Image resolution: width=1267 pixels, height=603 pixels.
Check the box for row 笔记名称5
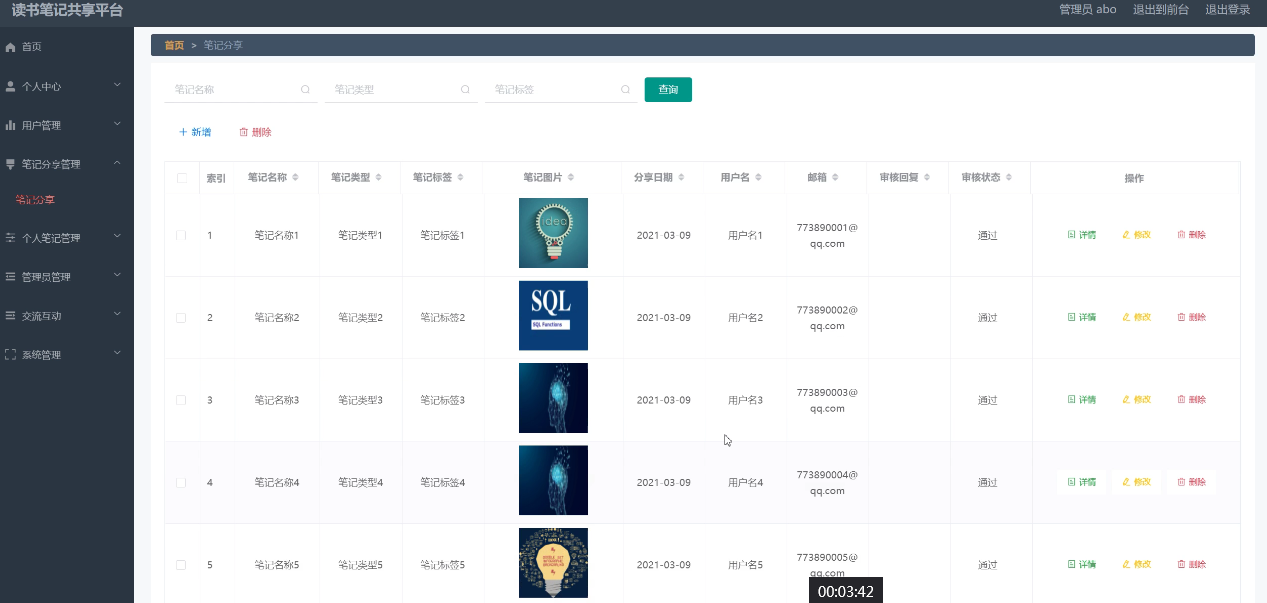pos(181,564)
